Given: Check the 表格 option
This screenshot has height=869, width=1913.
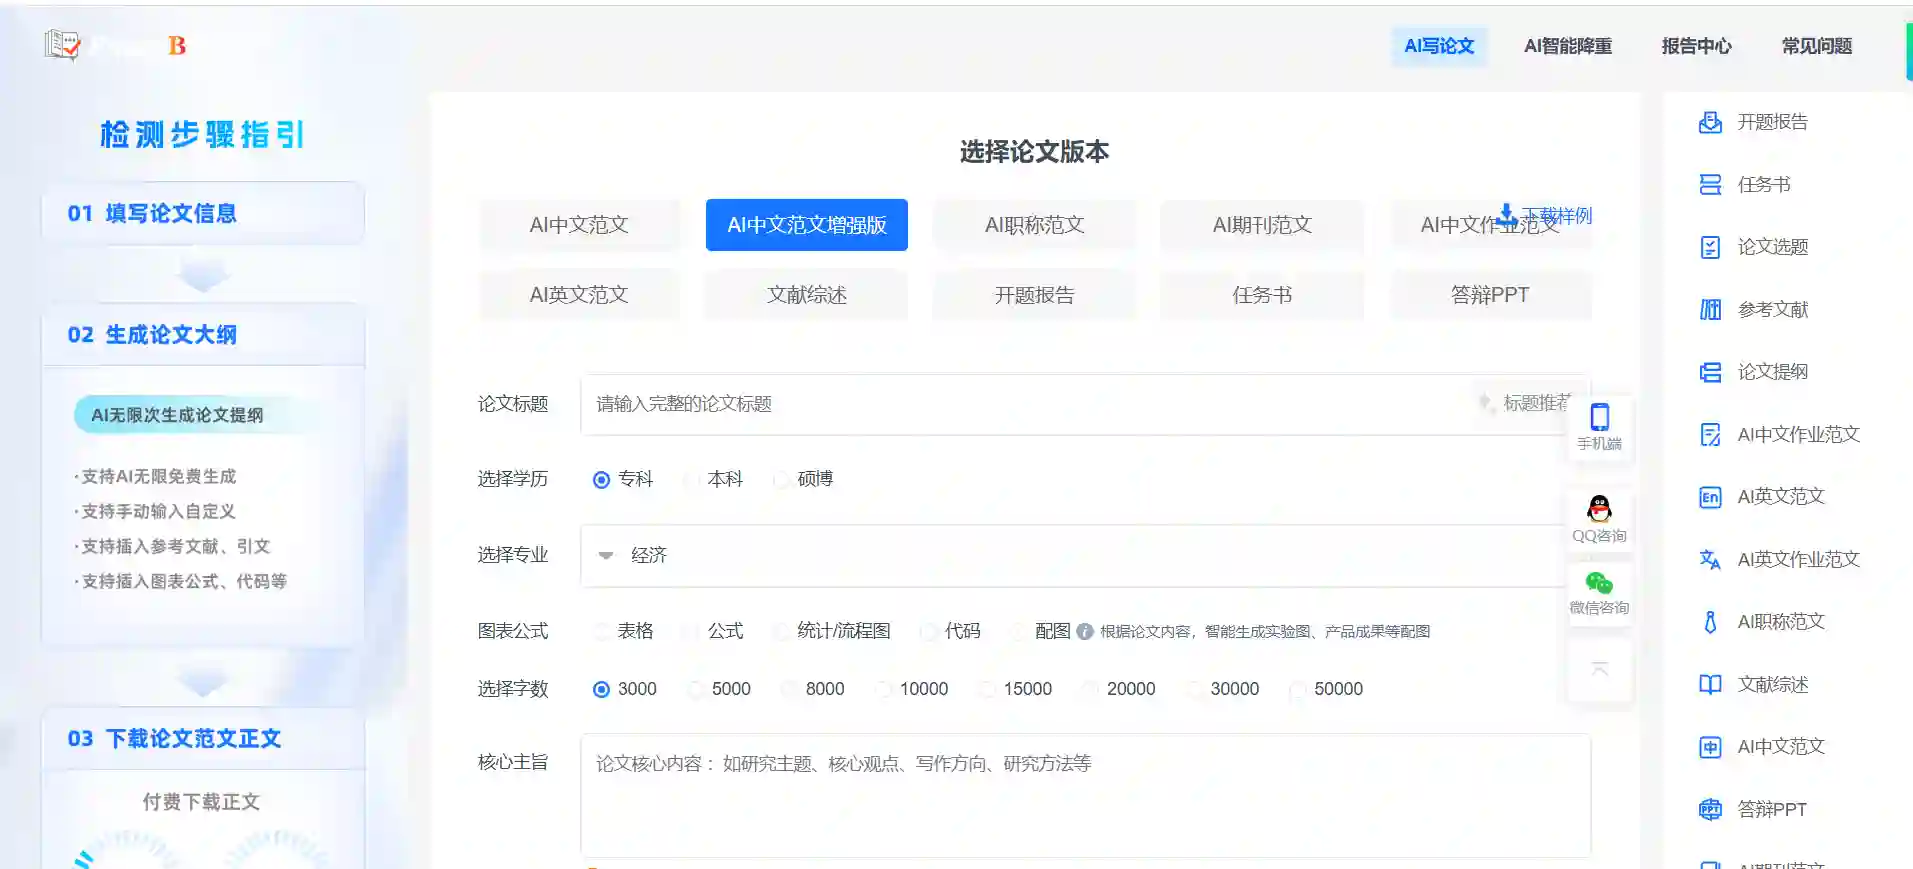Looking at the screenshot, I should (601, 631).
